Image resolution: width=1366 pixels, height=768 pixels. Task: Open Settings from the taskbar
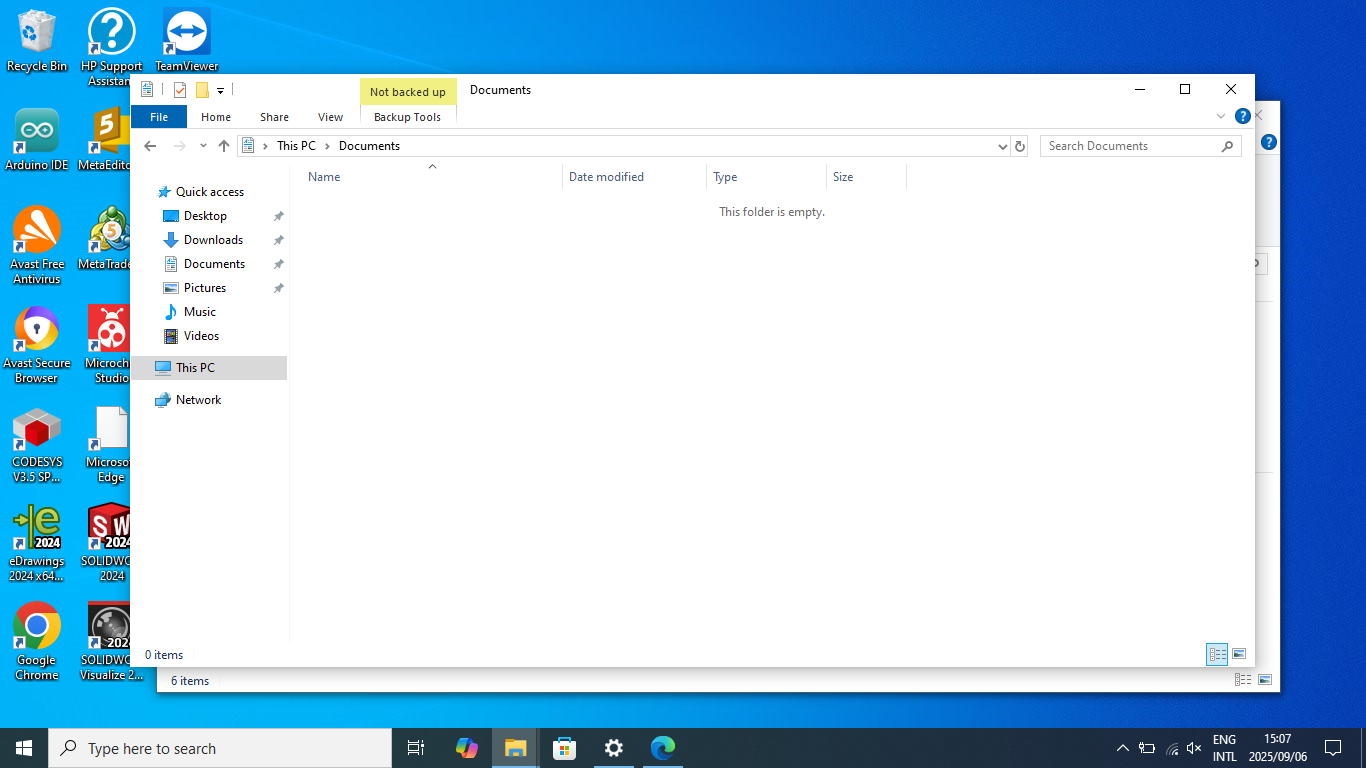[613, 747]
